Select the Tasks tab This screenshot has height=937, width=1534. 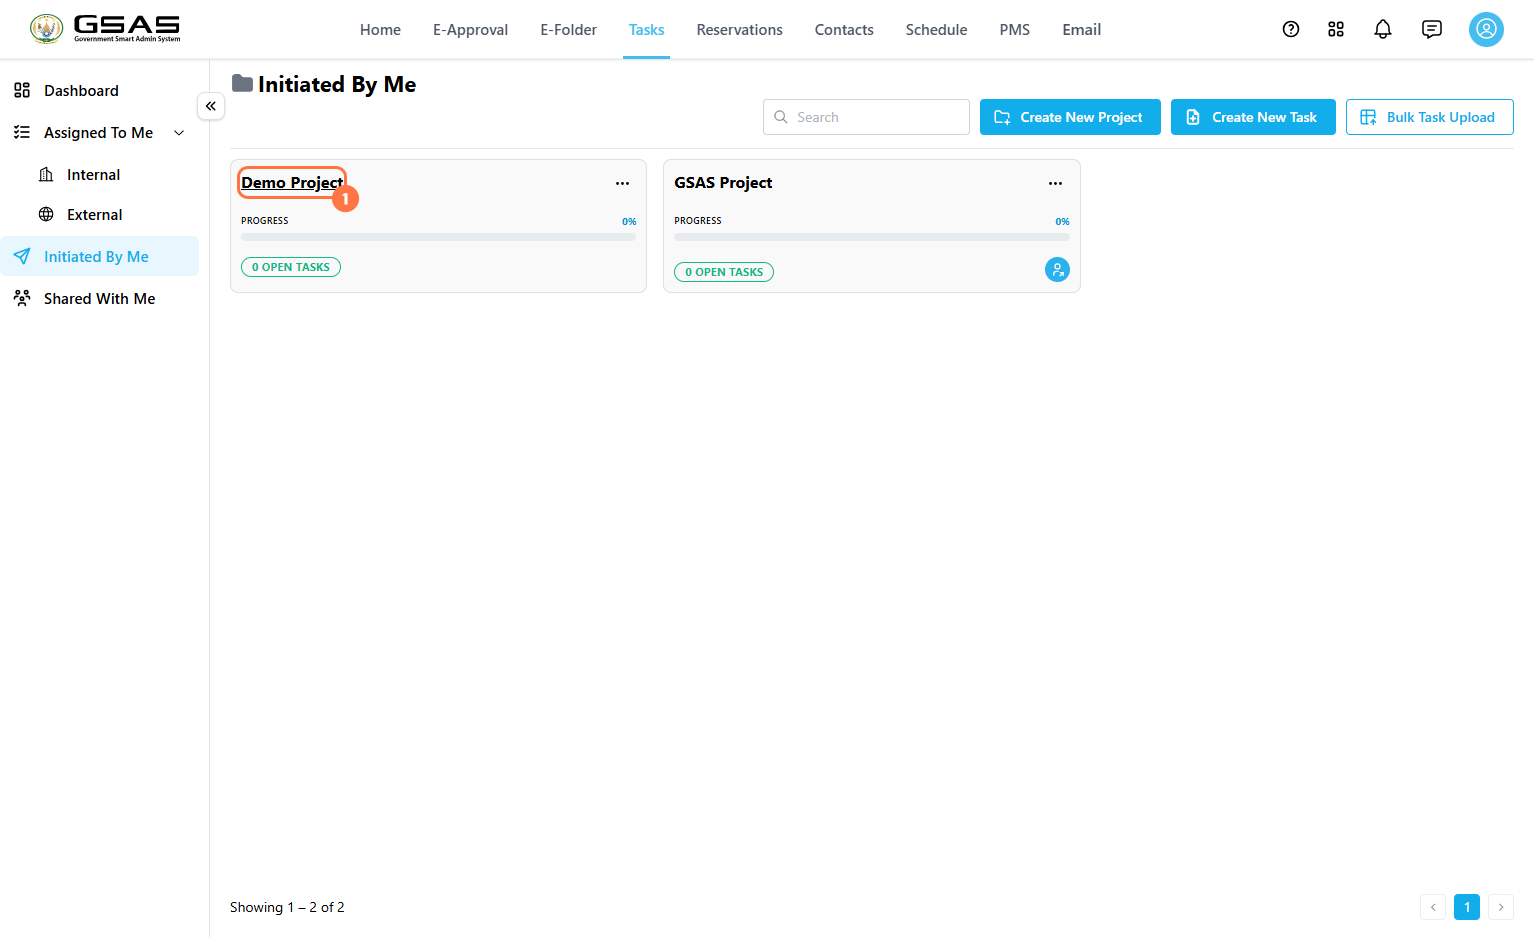click(x=646, y=30)
